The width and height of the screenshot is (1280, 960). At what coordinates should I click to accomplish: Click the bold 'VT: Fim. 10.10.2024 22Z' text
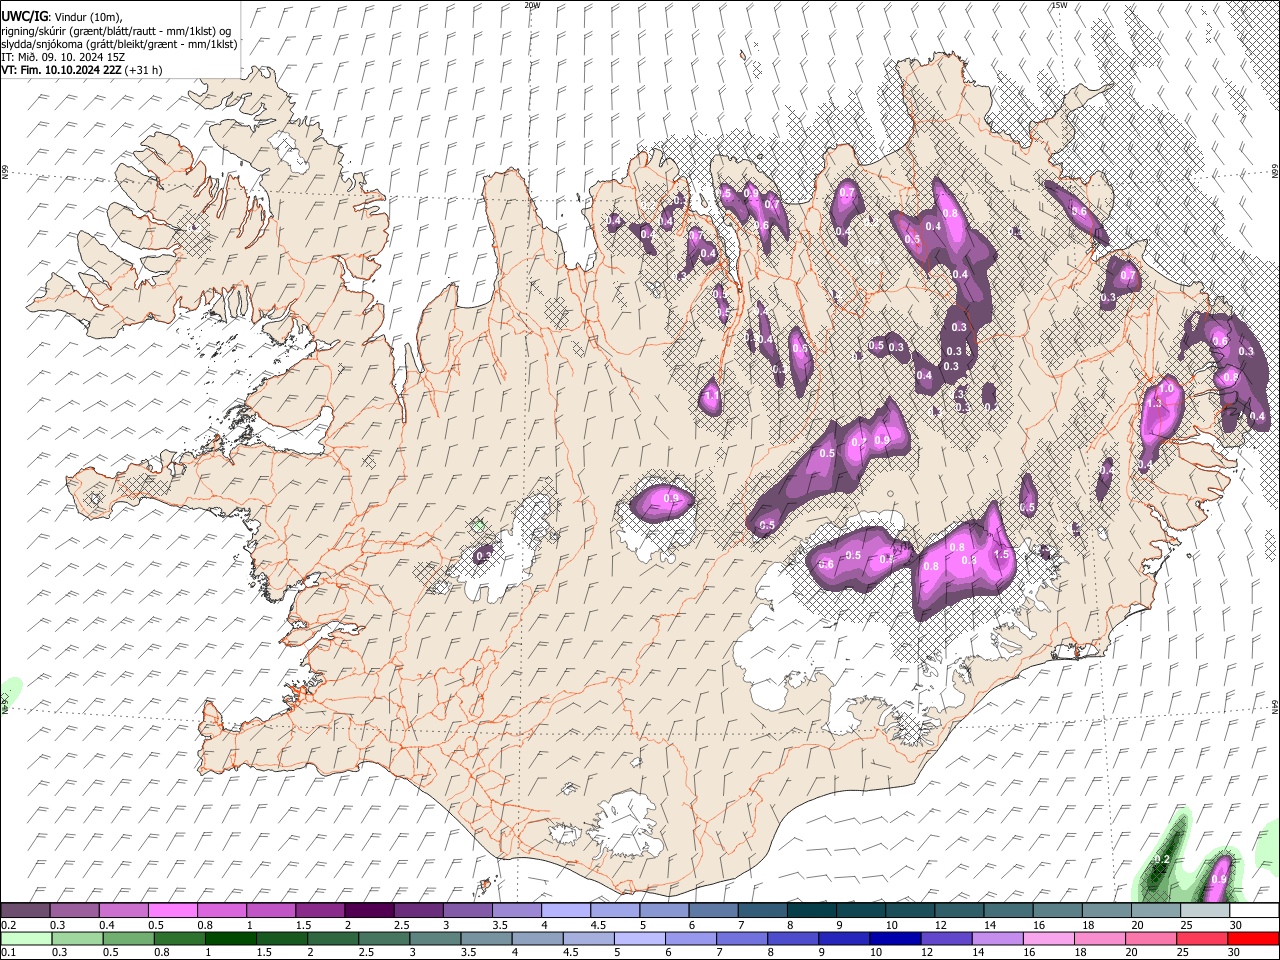(x=61, y=70)
